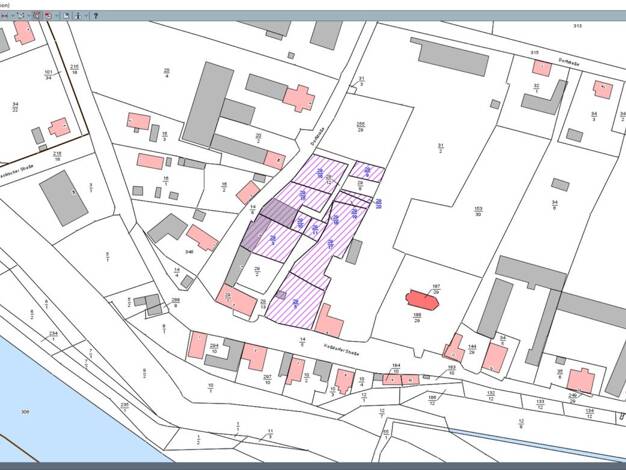Click the red toolbar icon beside selection frame
Image resolution: width=626 pixels, height=470 pixels.
pyautogui.click(x=37, y=16)
